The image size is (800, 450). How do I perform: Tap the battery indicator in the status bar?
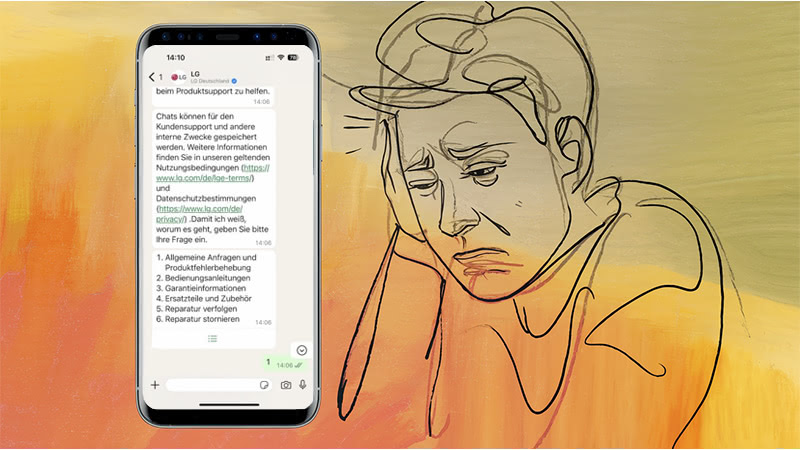[x=293, y=58]
